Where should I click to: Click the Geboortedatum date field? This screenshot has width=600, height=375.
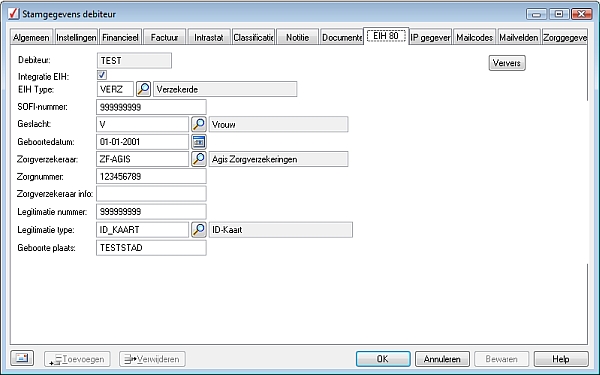click(x=142, y=142)
